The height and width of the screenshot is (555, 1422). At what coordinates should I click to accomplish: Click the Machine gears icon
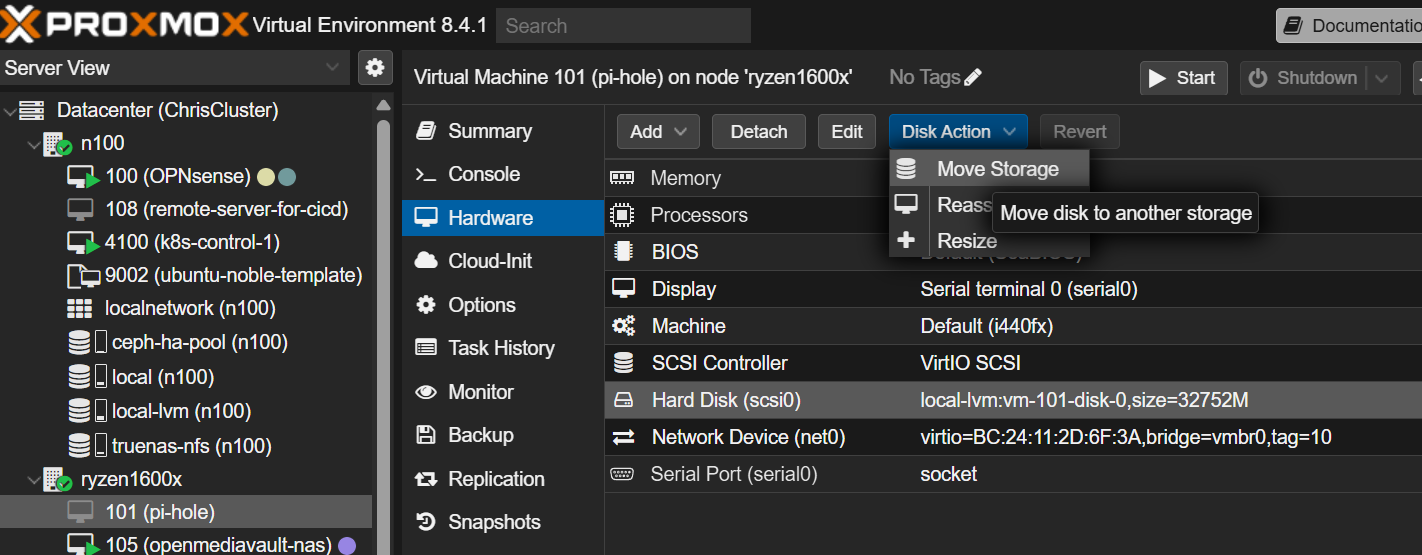coord(623,326)
